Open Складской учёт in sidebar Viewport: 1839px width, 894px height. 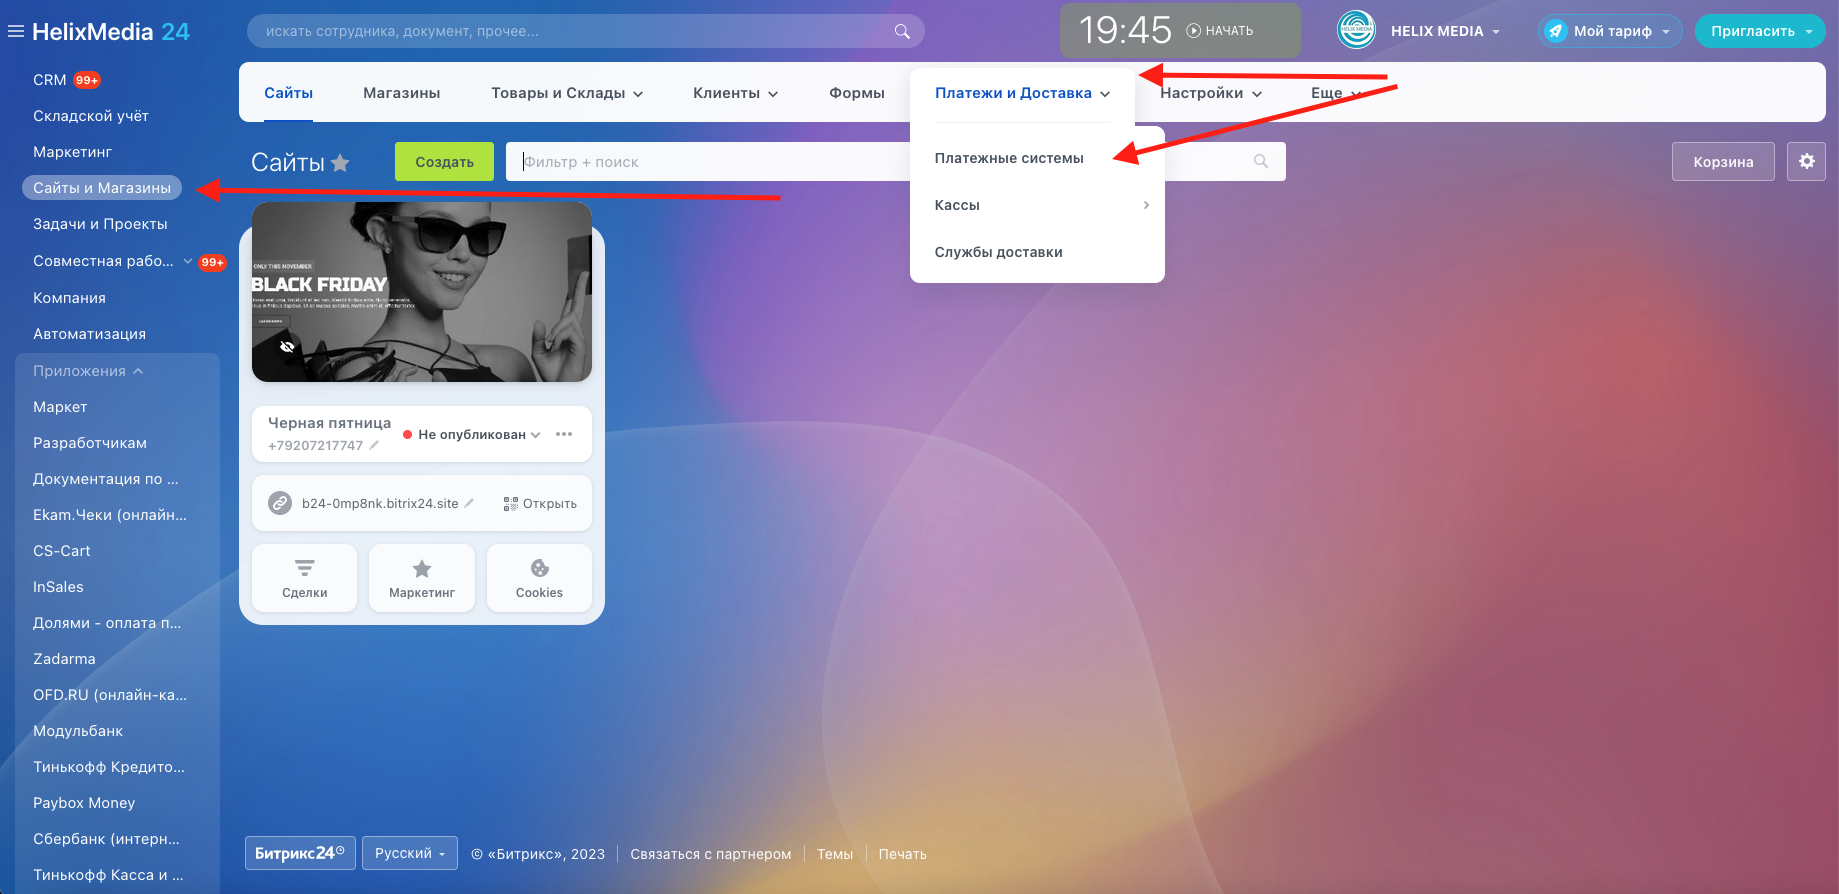pos(91,116)
